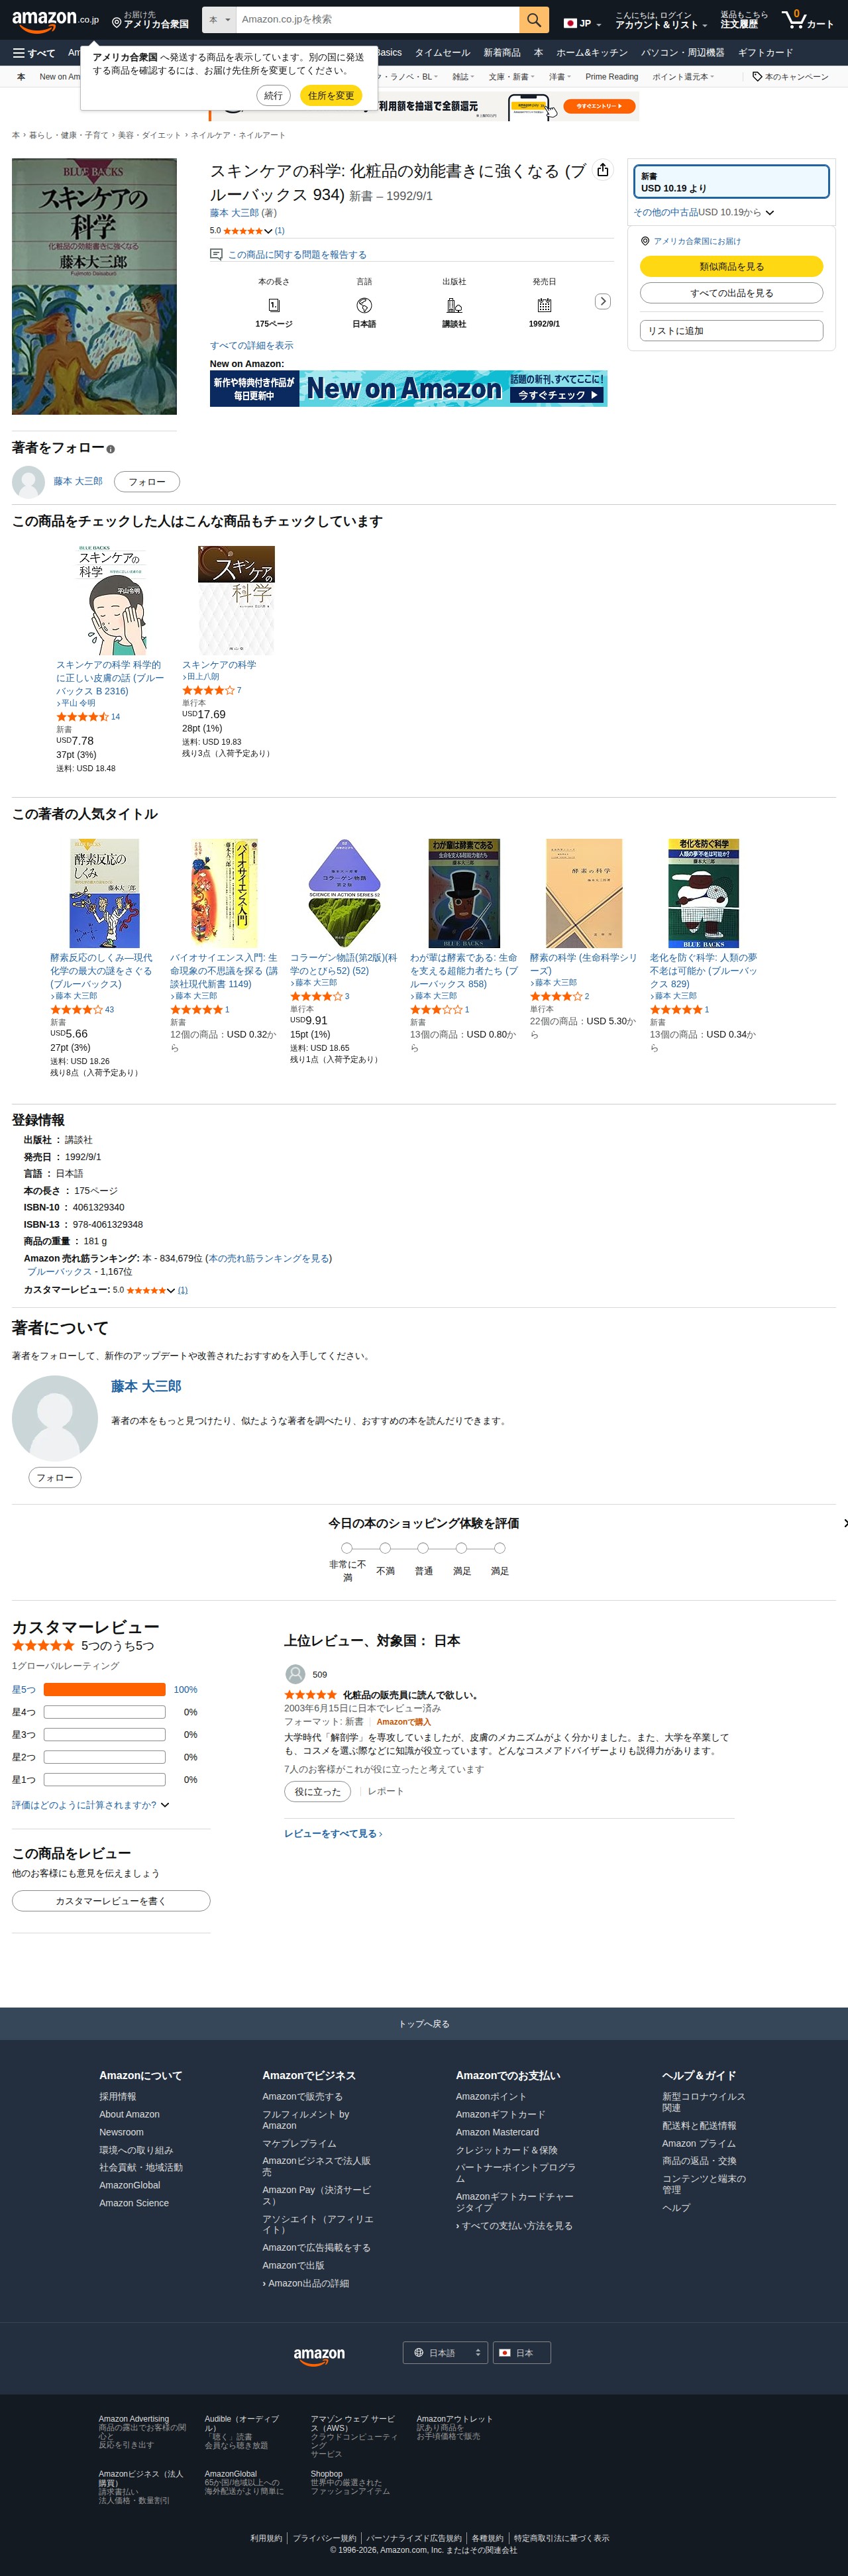Viewport: 848px width, 2576px height.
Task: Click the report-a-problem speech bubble icon
Action: 216,255
